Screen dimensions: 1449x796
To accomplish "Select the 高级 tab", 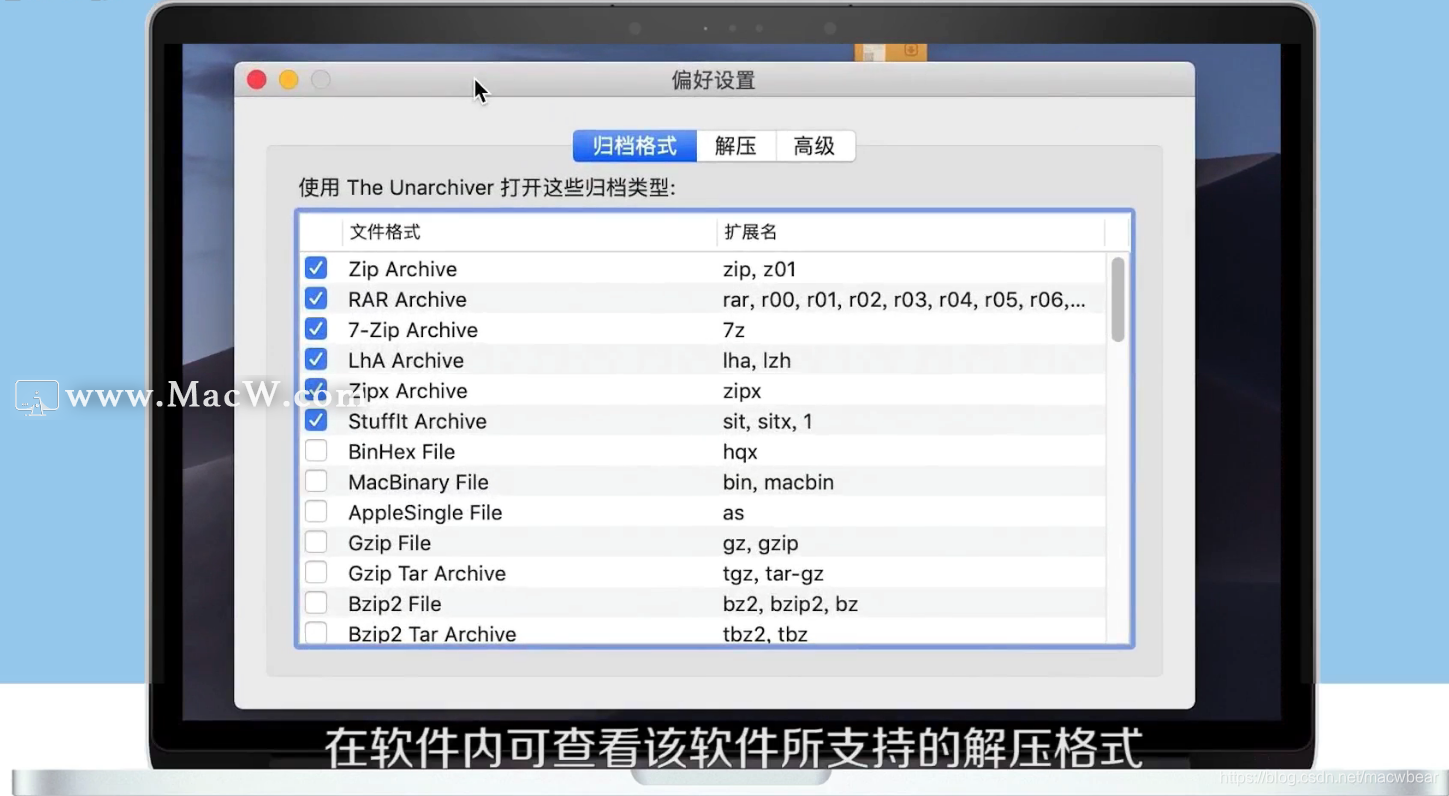I will 815,146.
